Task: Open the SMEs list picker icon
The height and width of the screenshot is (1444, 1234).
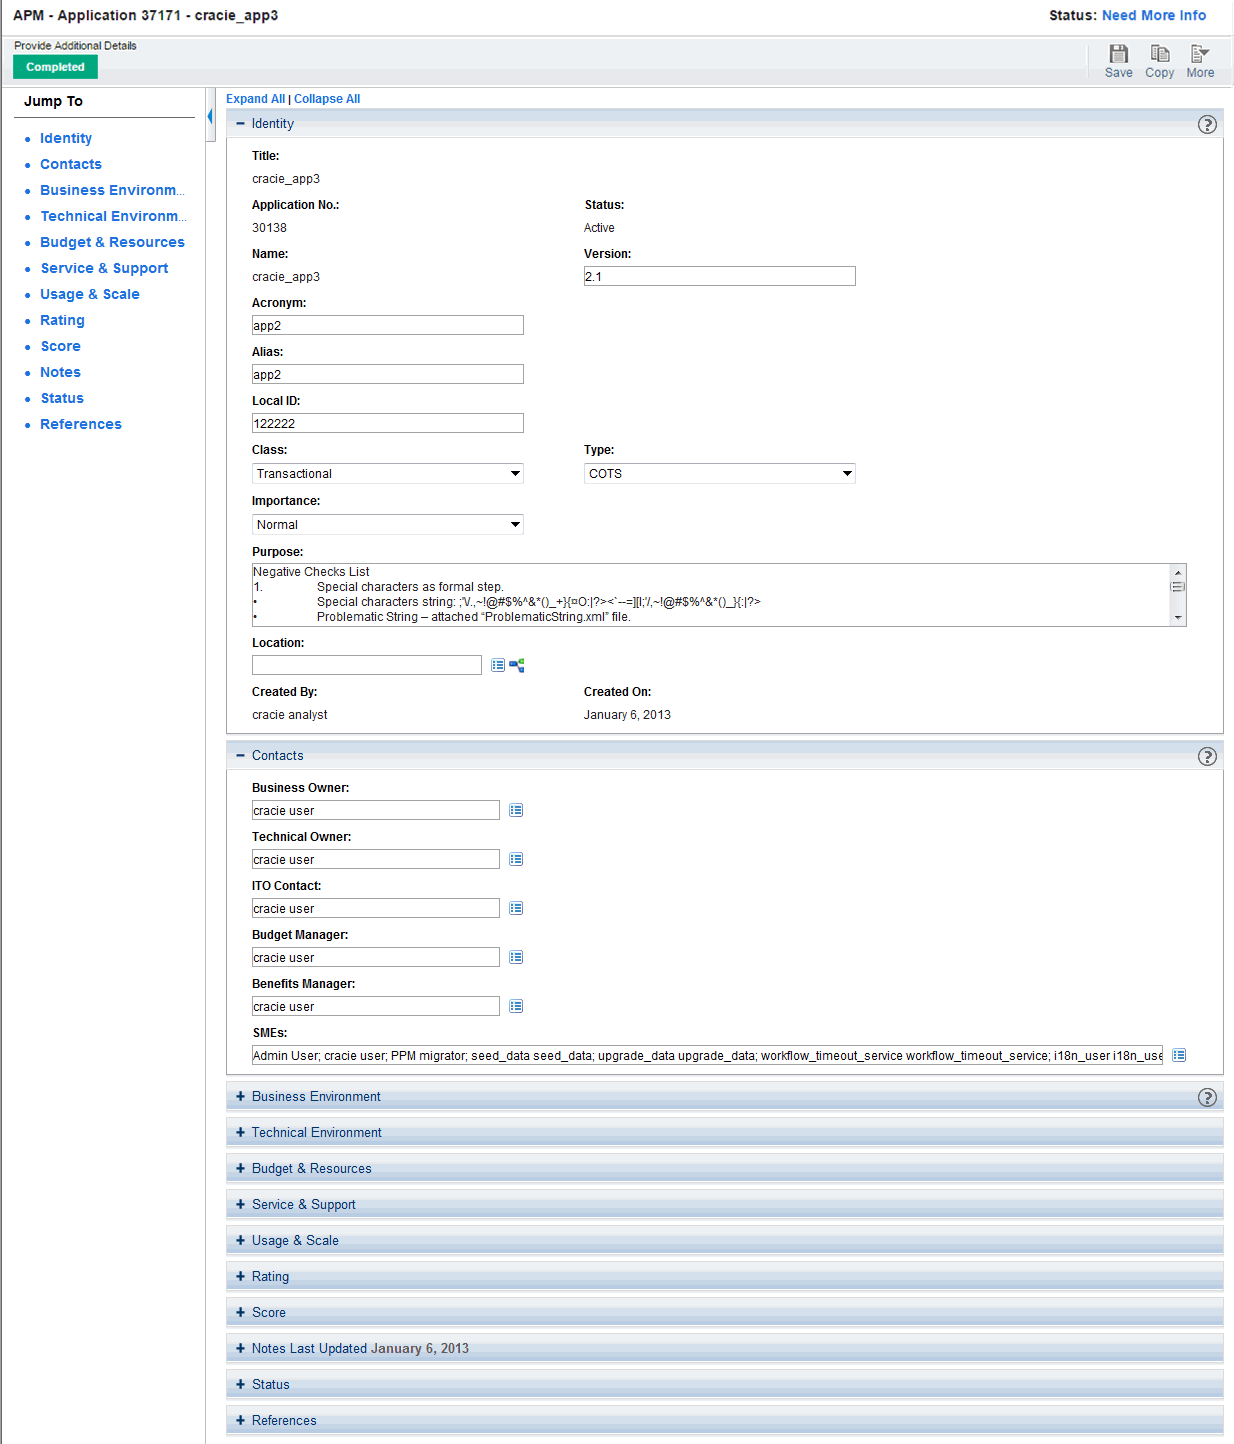Action: pyautogui.click(x=1179, y=1056)
